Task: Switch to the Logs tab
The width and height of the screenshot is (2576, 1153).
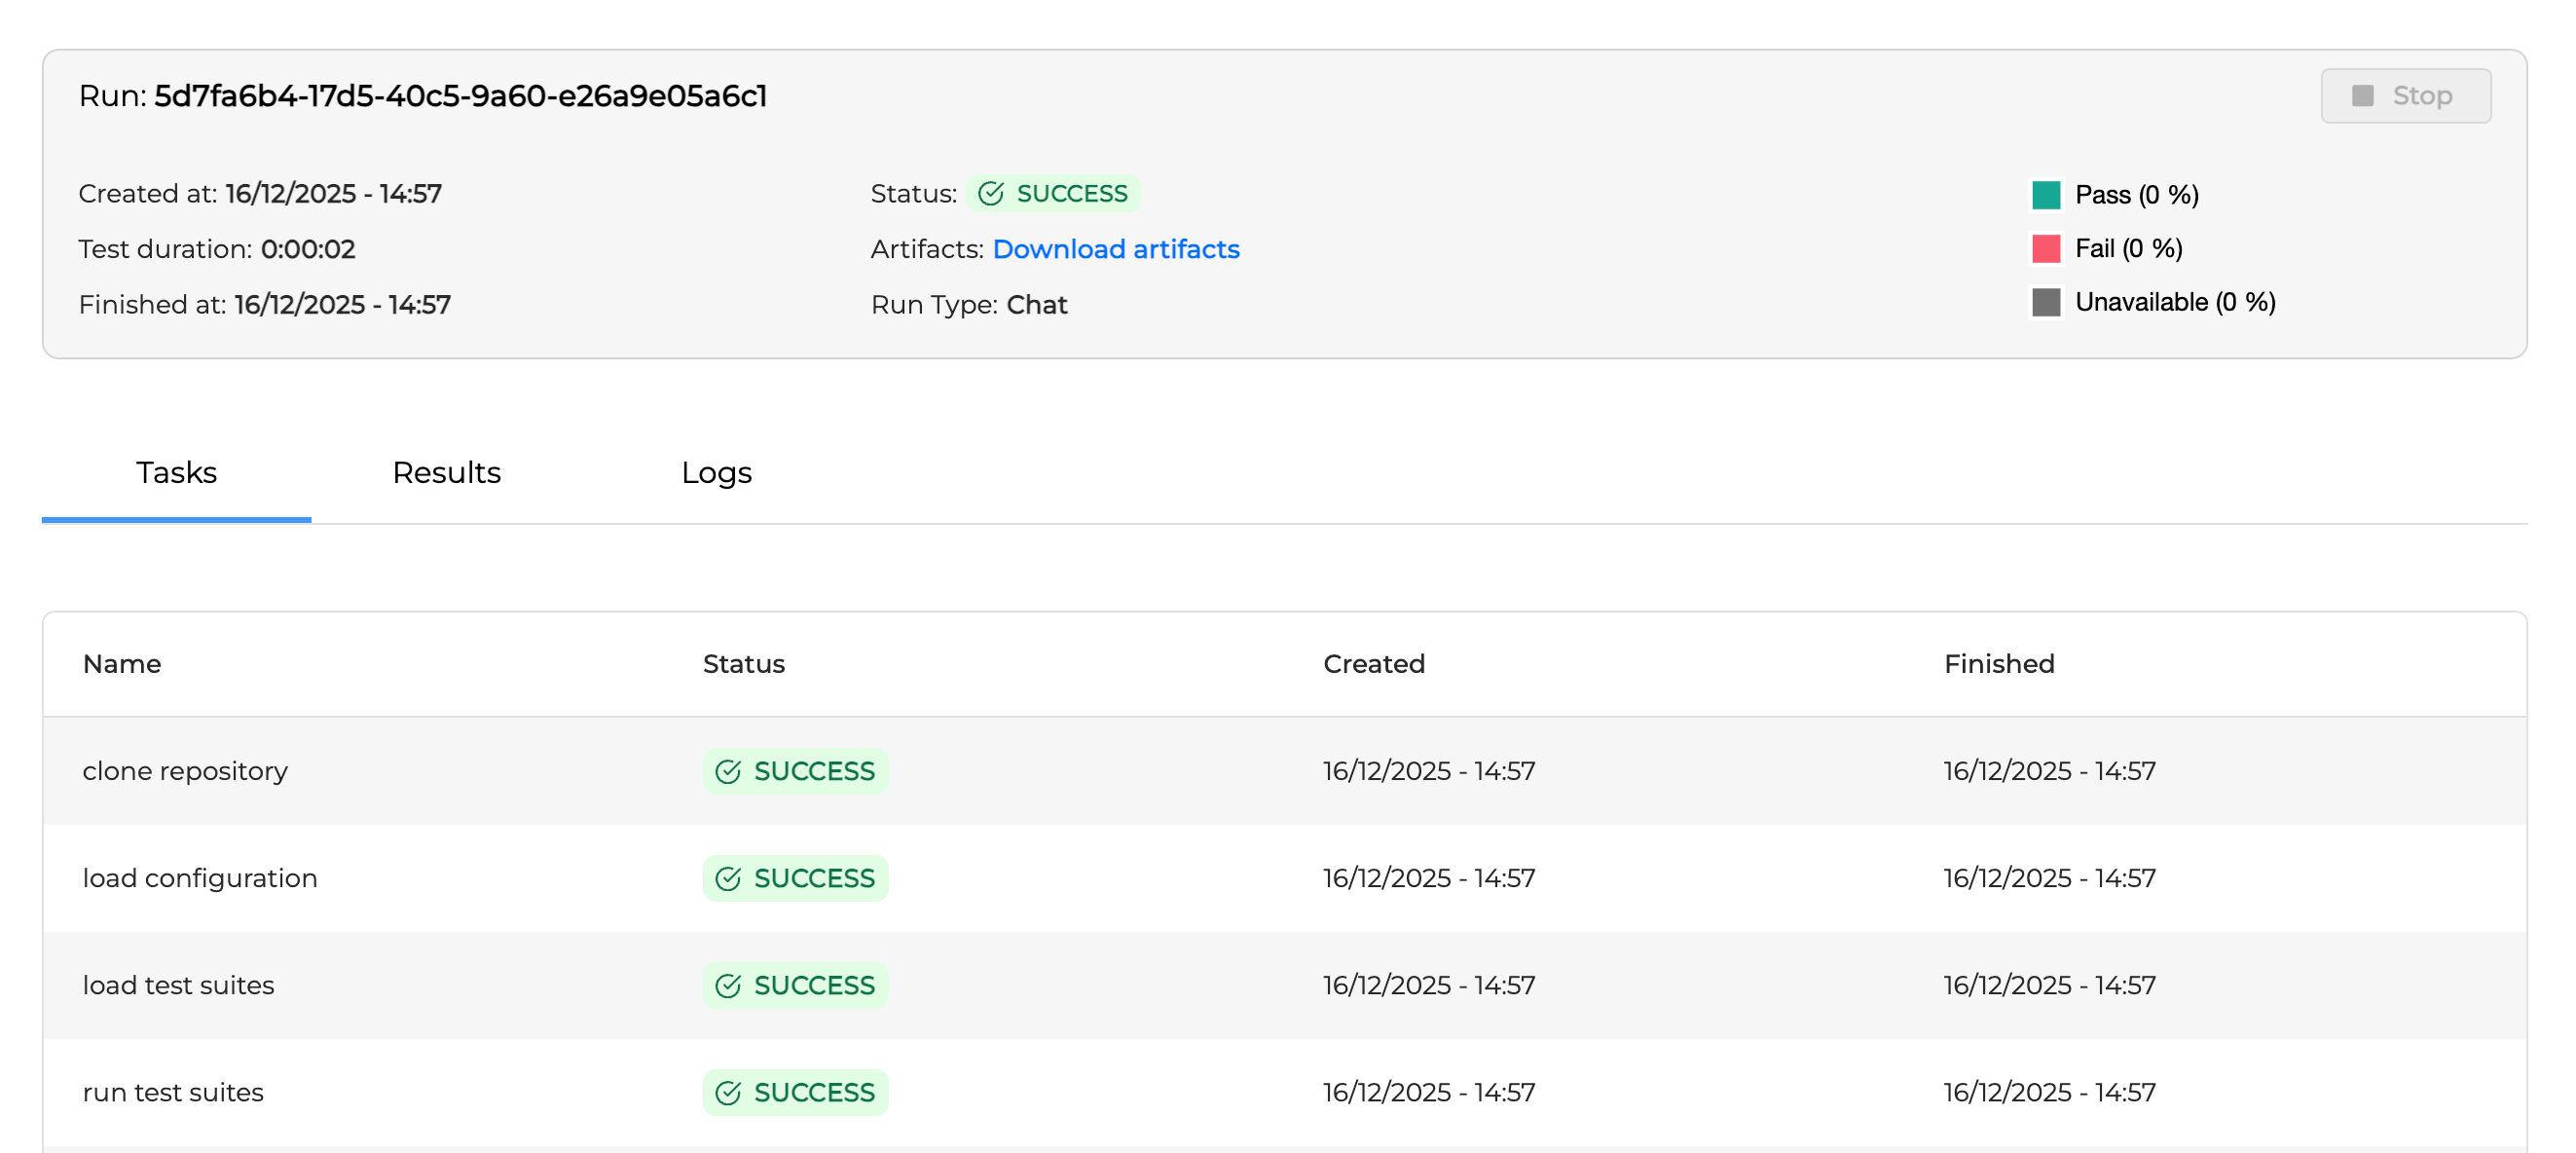Action: [x=716, y=472]
